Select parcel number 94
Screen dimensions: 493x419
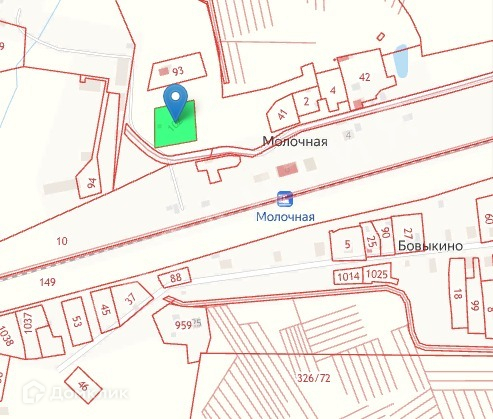(x=91, y=183)
